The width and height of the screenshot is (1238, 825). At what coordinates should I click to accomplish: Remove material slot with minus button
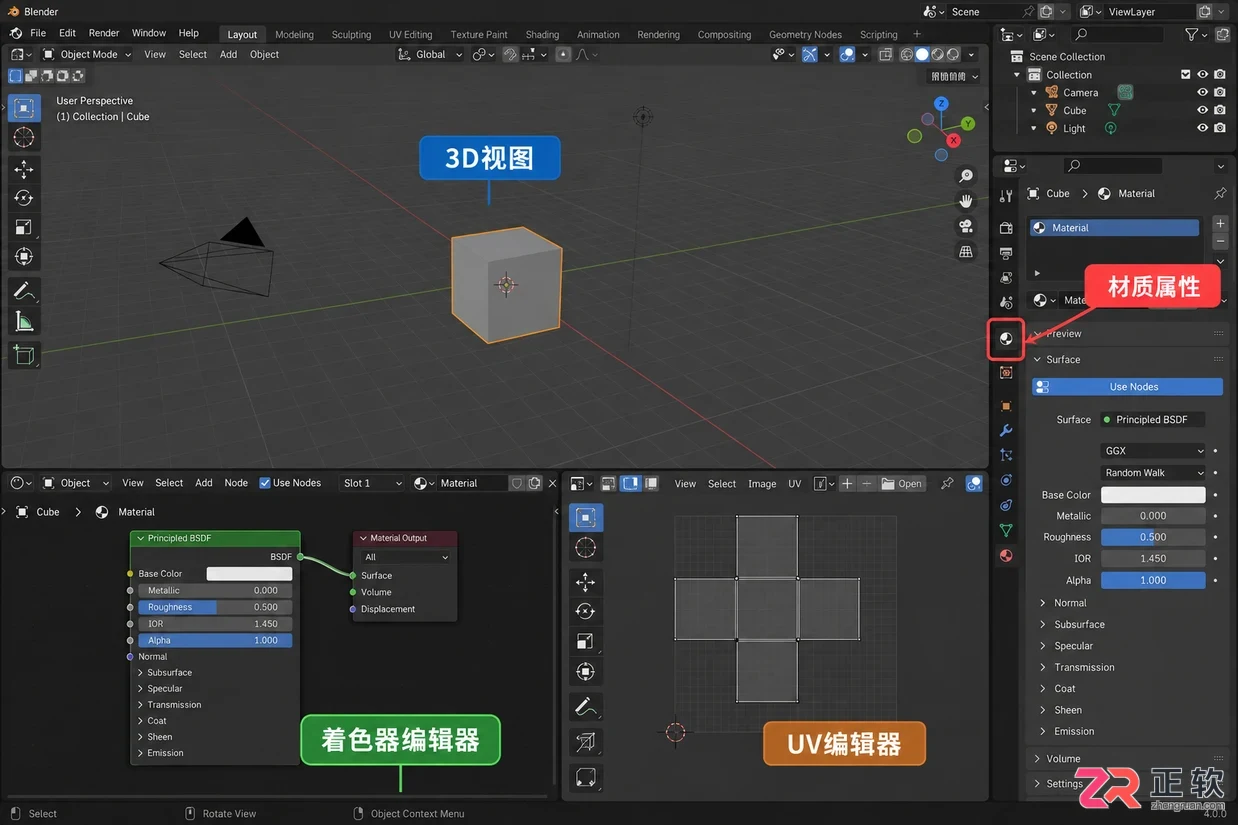1220,241
